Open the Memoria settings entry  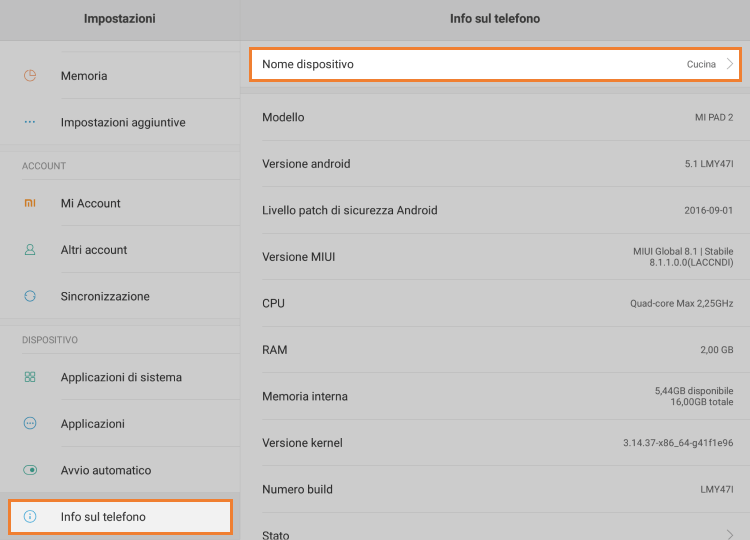(x=120, y=76)
